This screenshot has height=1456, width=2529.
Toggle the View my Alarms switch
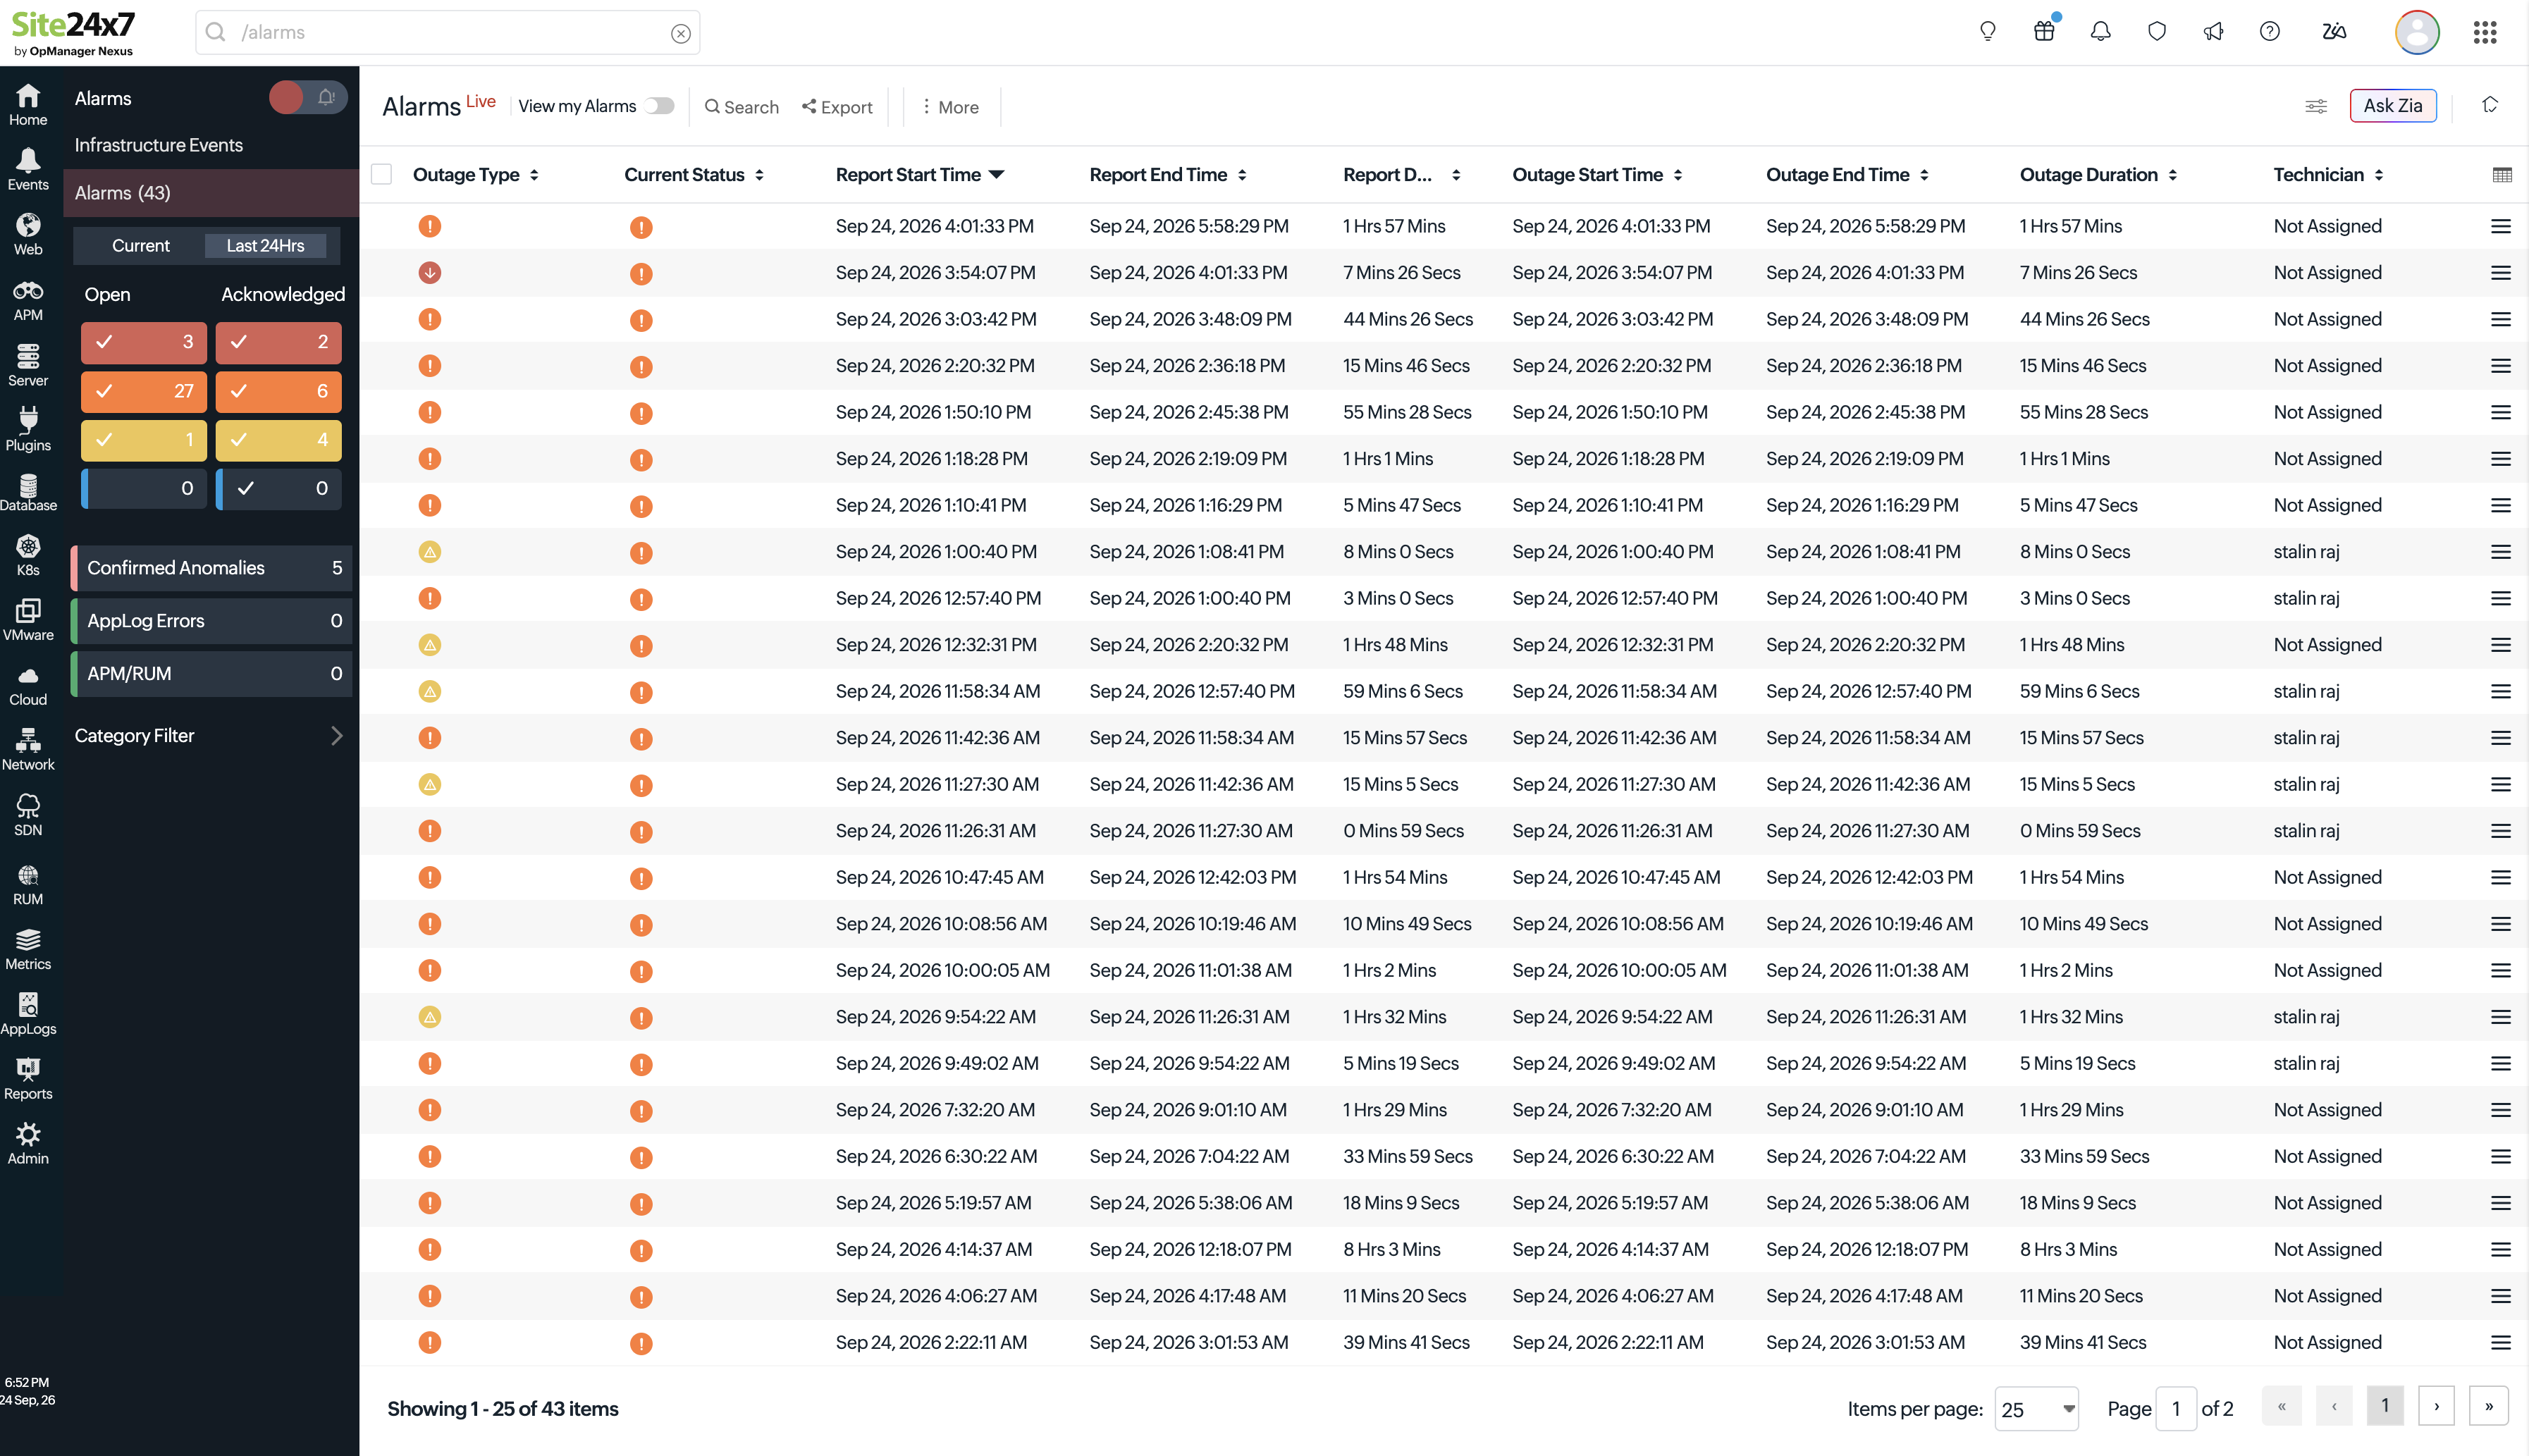659,106
